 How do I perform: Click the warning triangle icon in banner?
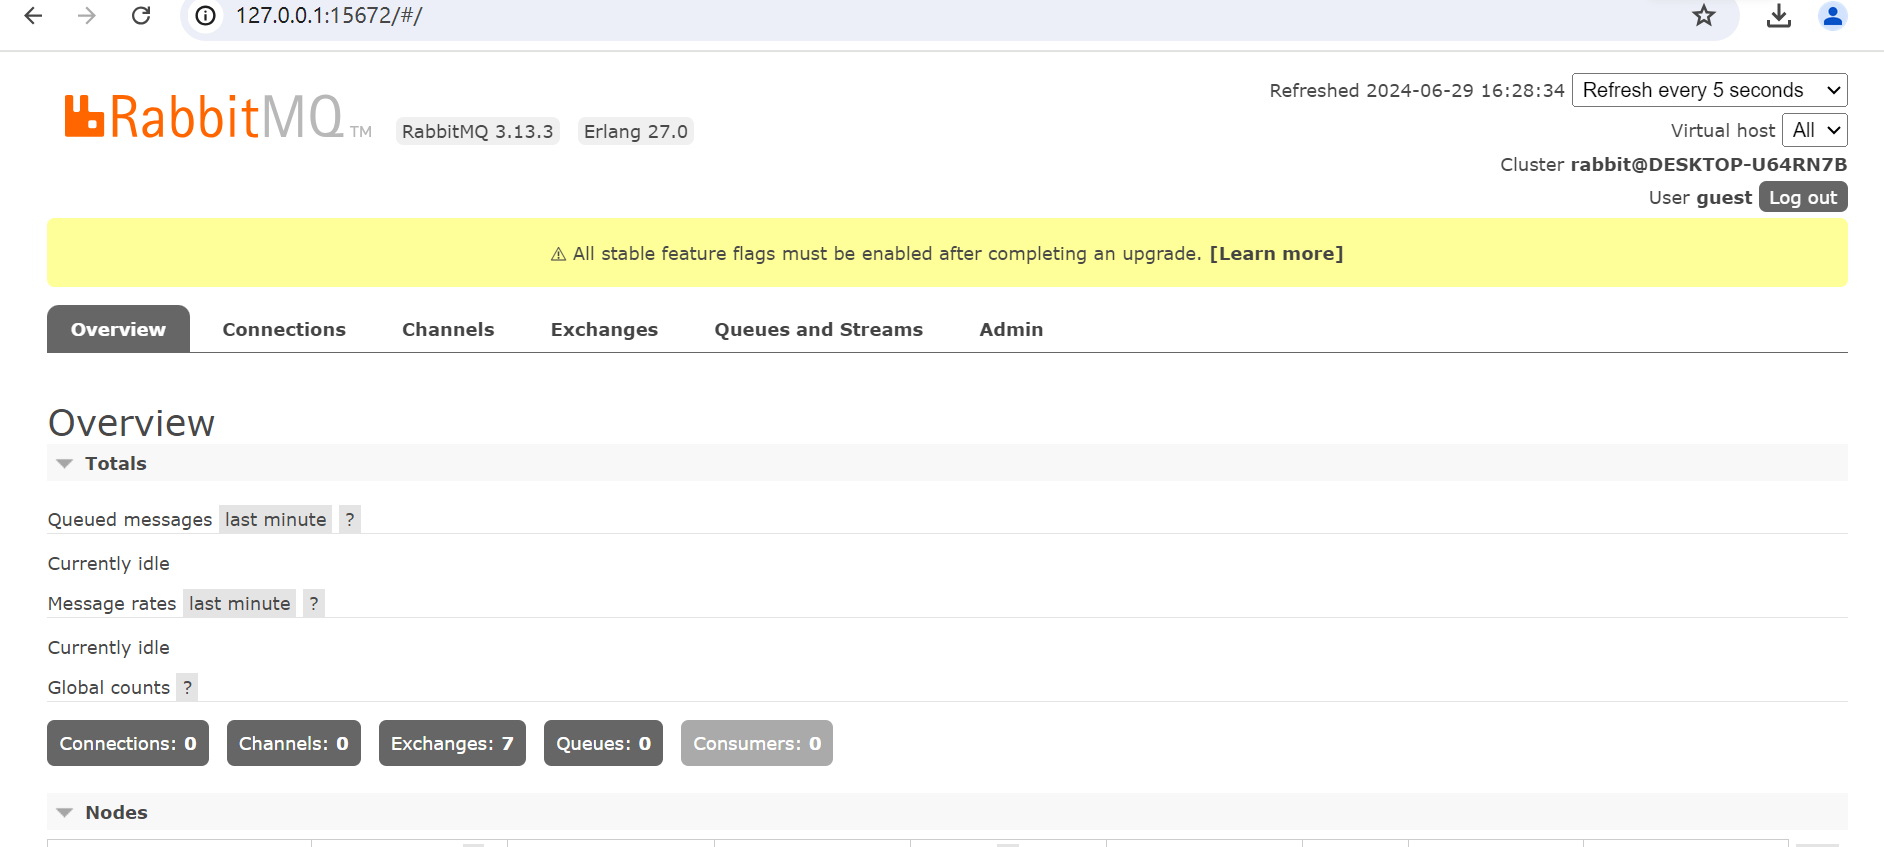pyautogui.click(x=558, y=254)
